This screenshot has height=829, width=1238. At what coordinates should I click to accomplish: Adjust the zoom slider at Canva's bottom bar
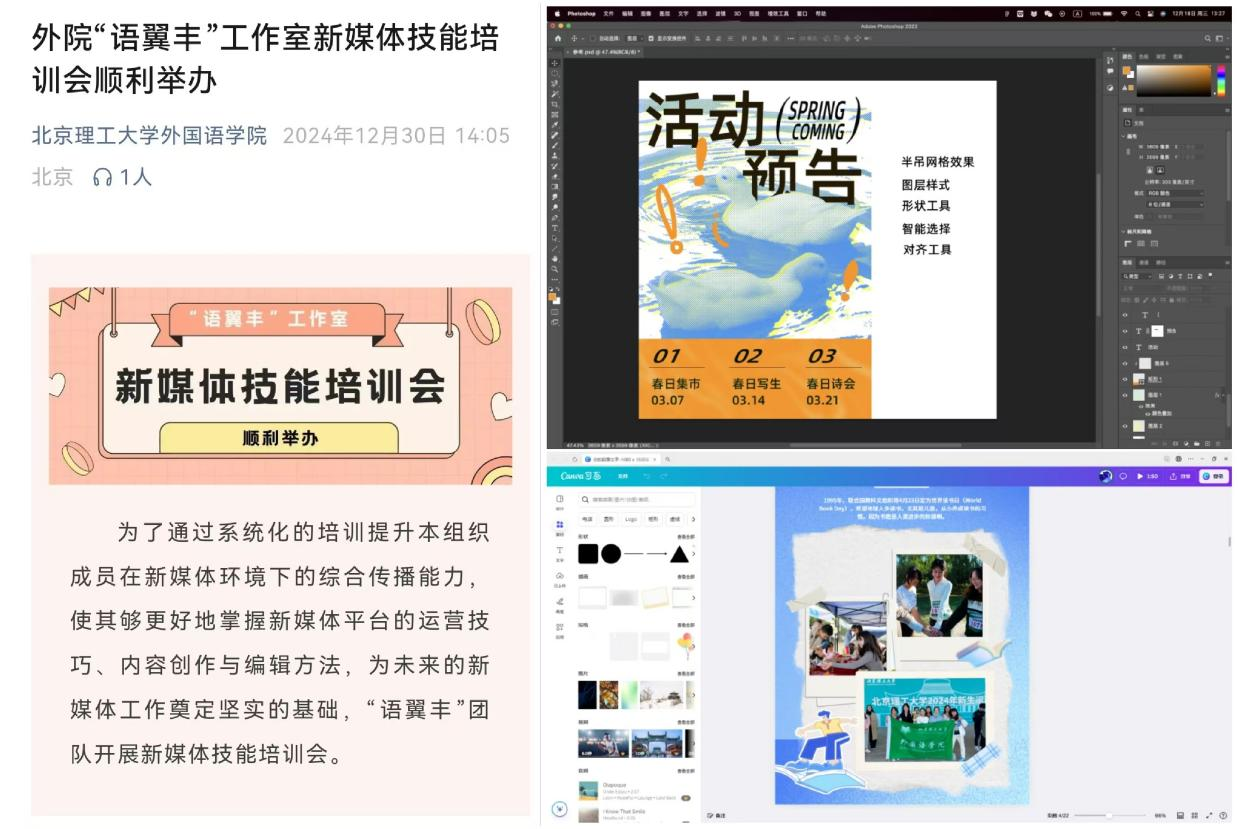click(x=1110, y=815)
